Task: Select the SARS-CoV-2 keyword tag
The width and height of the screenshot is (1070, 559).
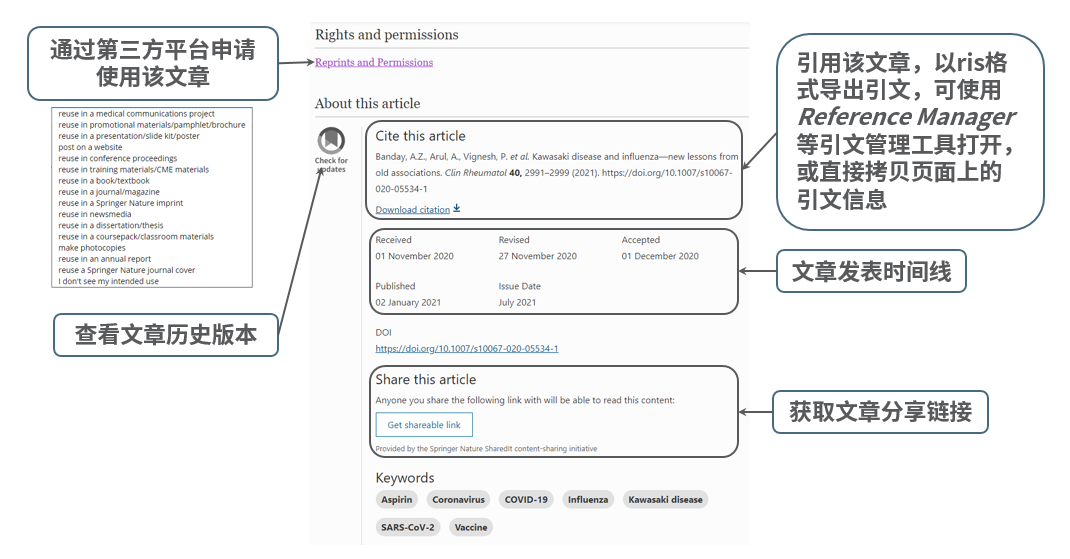Action: click(407, 528)
